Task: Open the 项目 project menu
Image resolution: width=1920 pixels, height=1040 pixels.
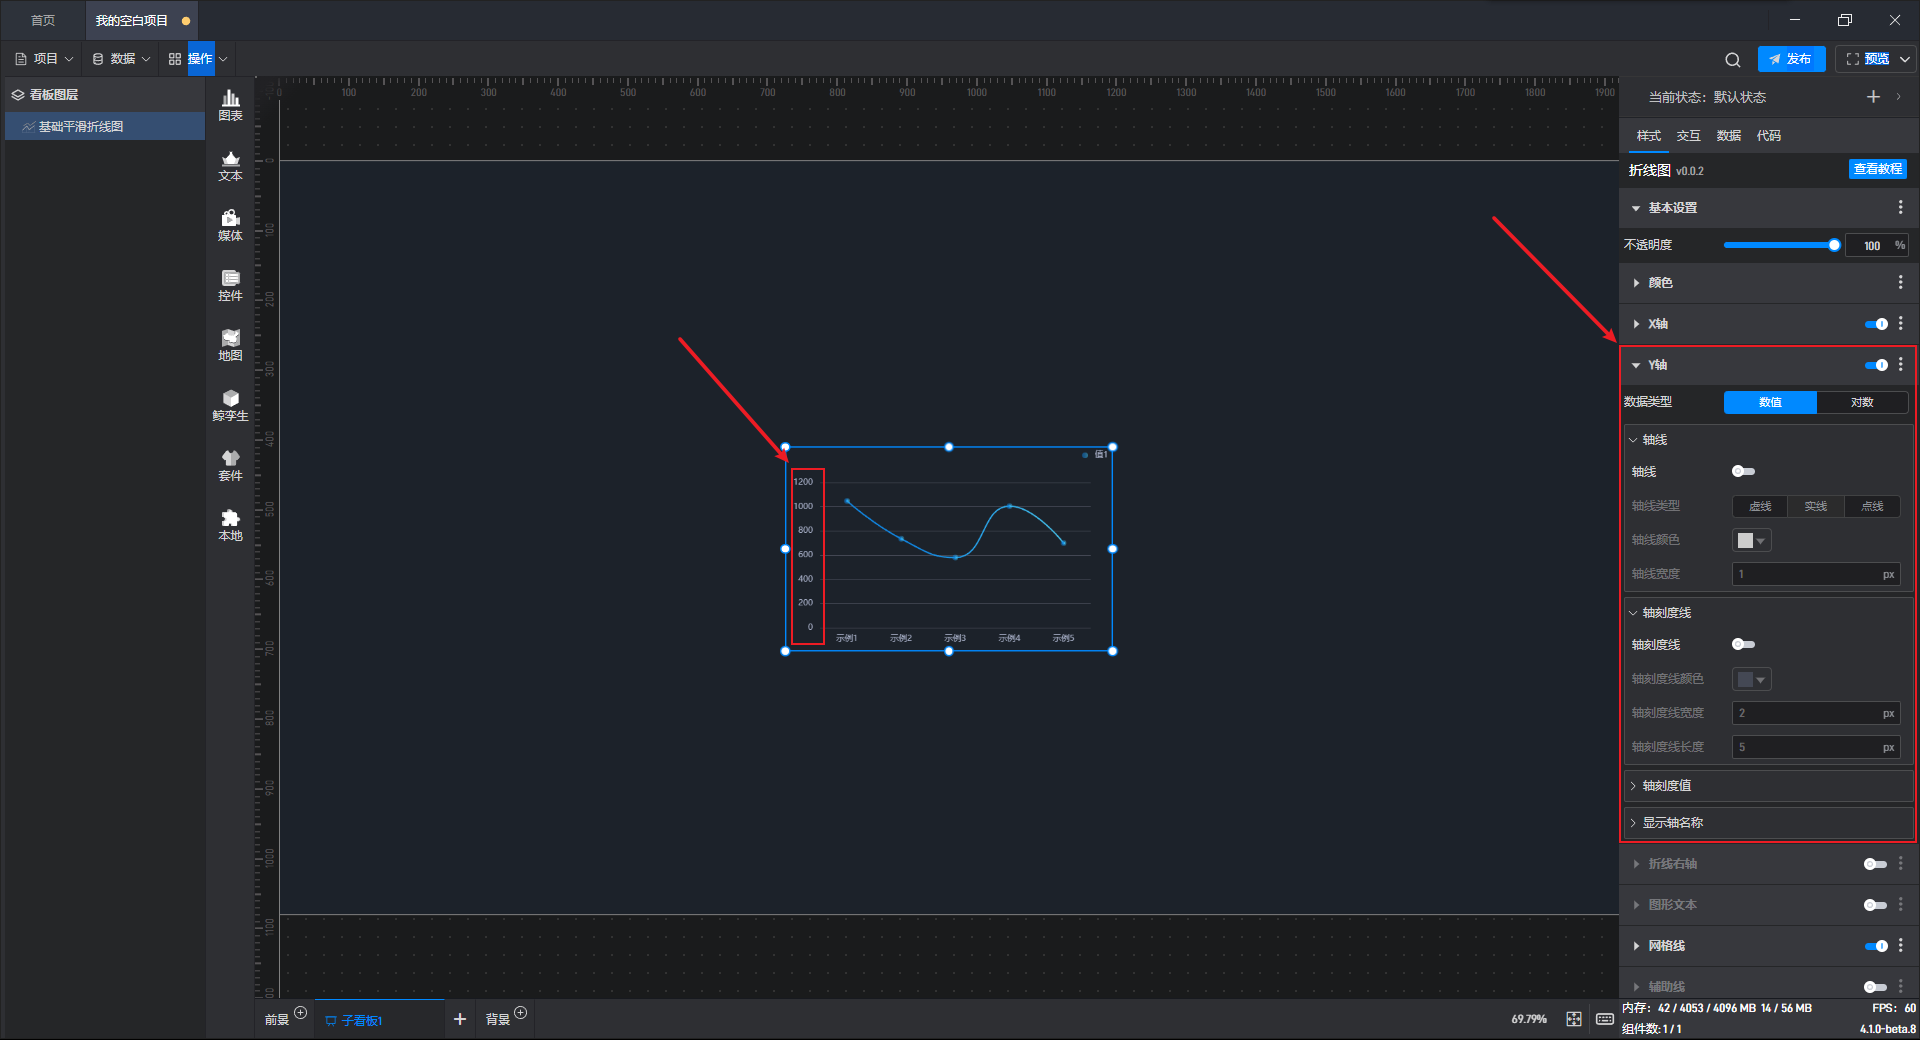Action: tap(44, 59)
